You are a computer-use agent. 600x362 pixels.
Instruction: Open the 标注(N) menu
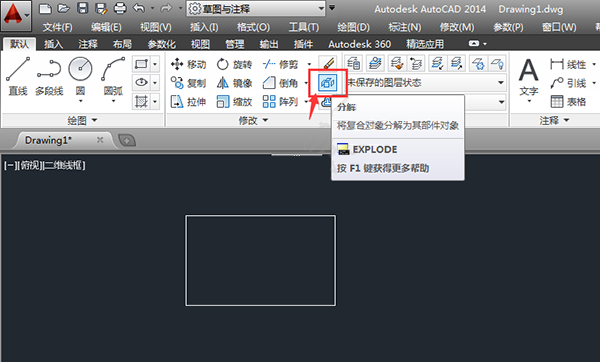pyautogui.click(x=404, y=27)
